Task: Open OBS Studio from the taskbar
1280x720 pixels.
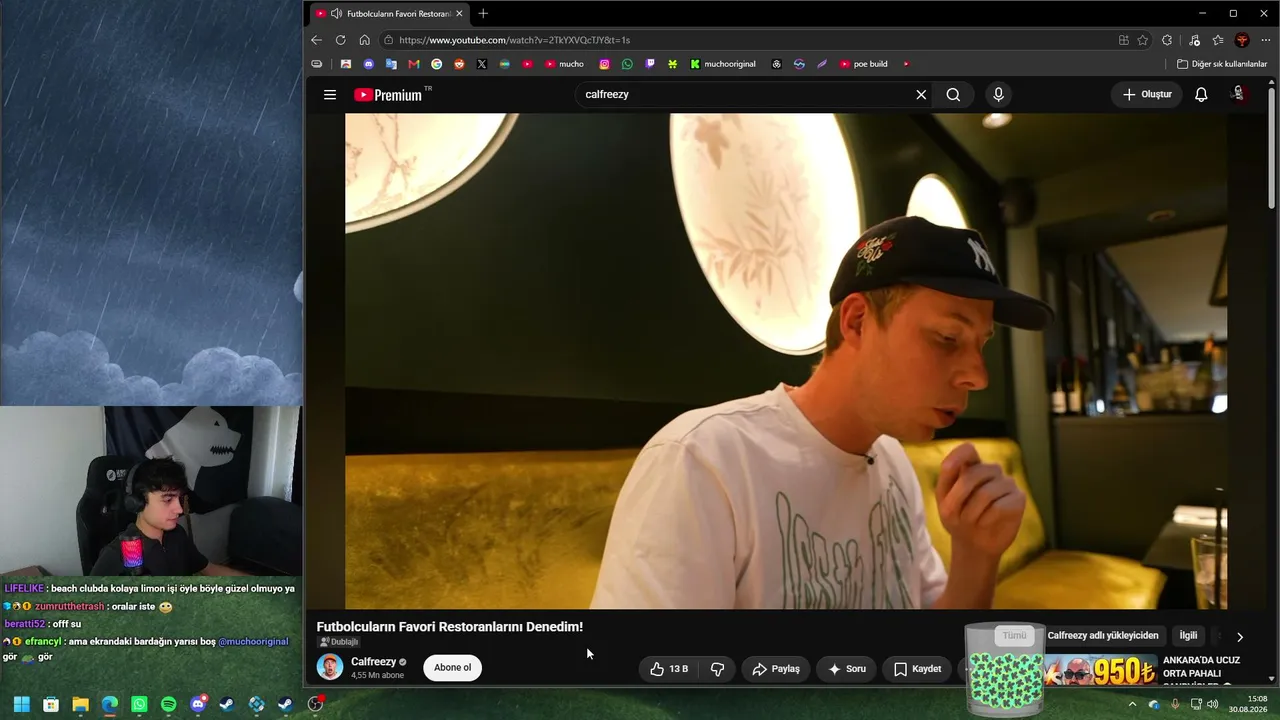Action: (315, 704)
